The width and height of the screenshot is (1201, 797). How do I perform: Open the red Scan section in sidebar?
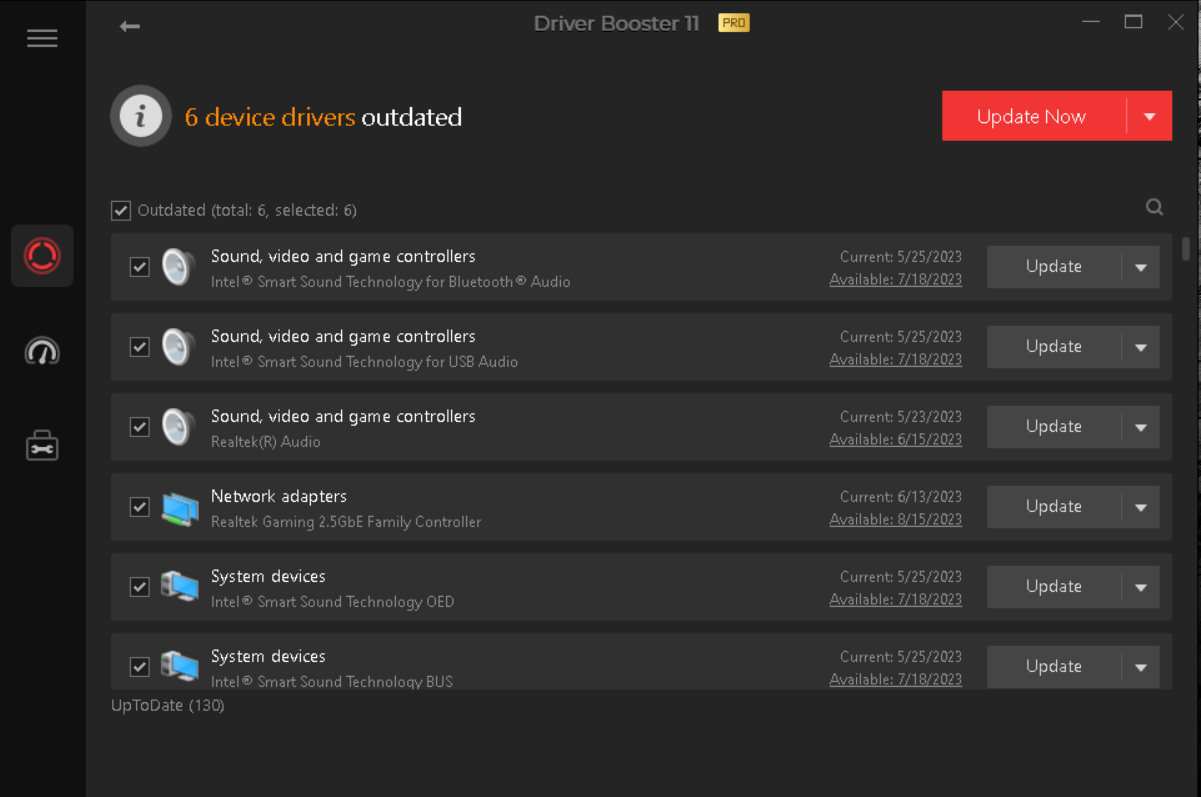click(x=42, y=256)
